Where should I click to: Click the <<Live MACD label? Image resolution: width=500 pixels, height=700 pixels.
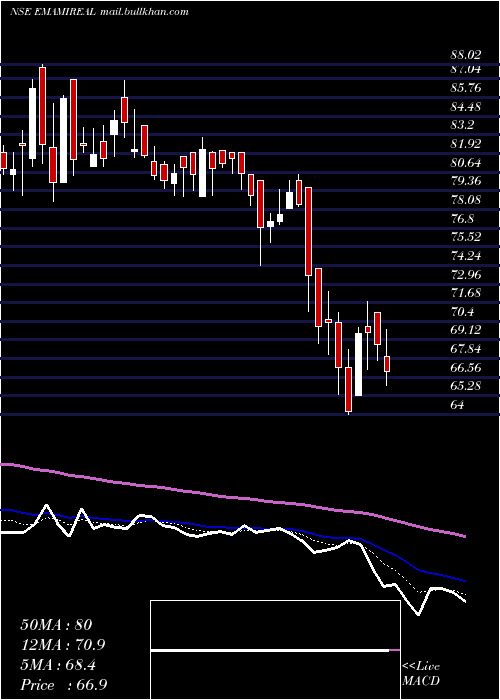pos(421,673)
